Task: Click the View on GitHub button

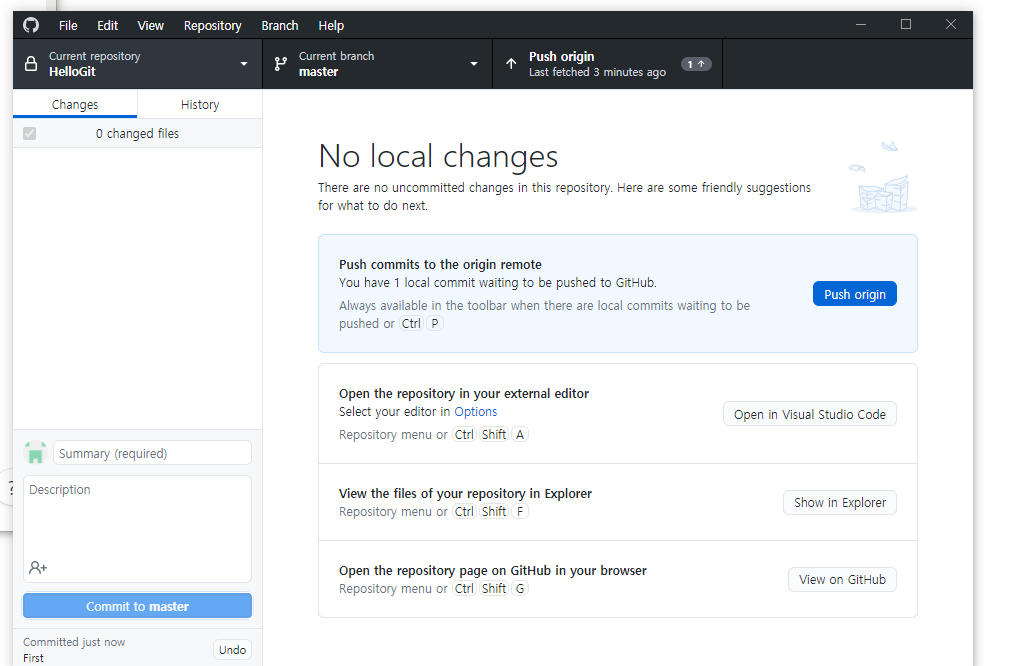Action: [x=842, y=579]
